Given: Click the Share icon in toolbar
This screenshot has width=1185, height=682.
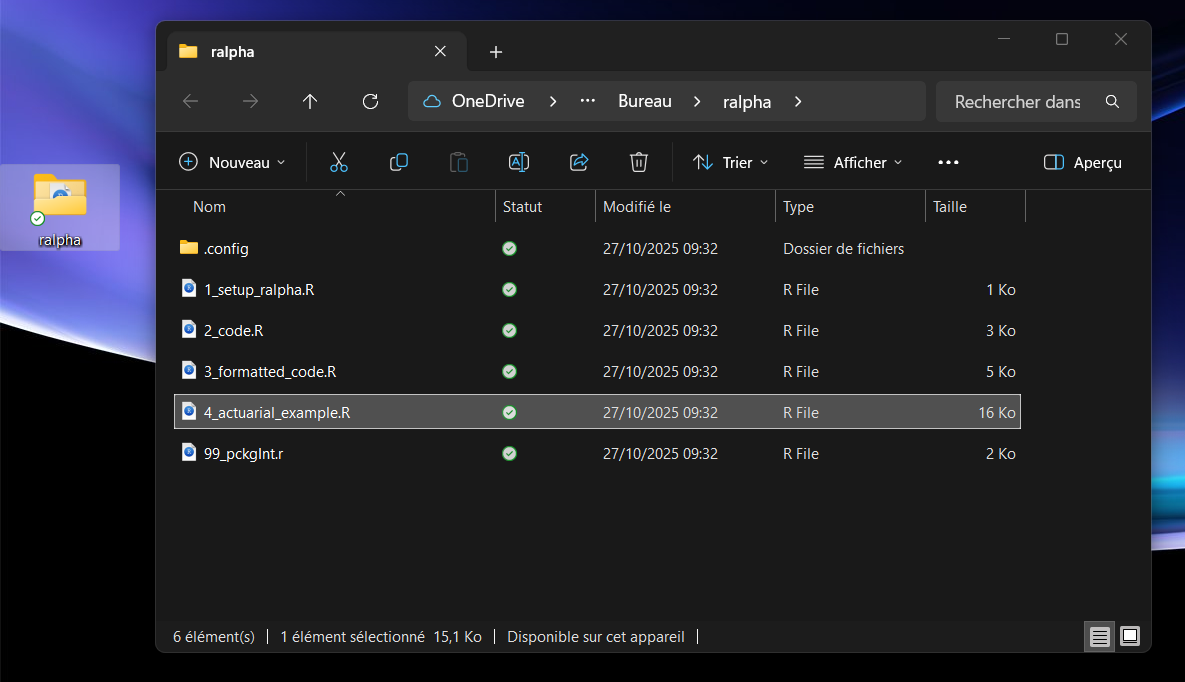Looking at the screenshot, I should click(579, 163).
